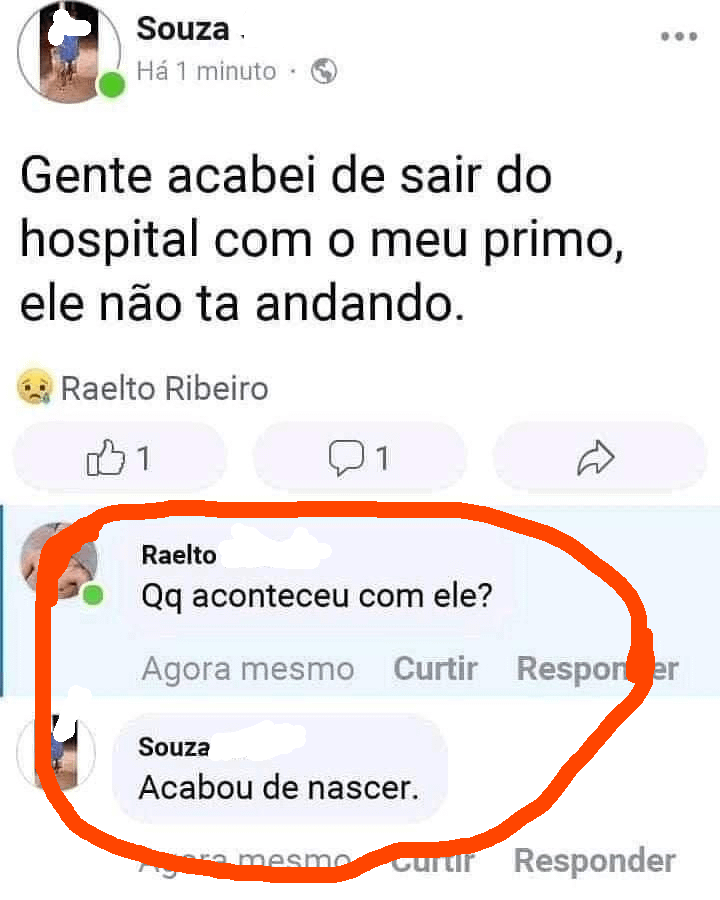Open Souza's profile from post author name

(x=183, y=29)
